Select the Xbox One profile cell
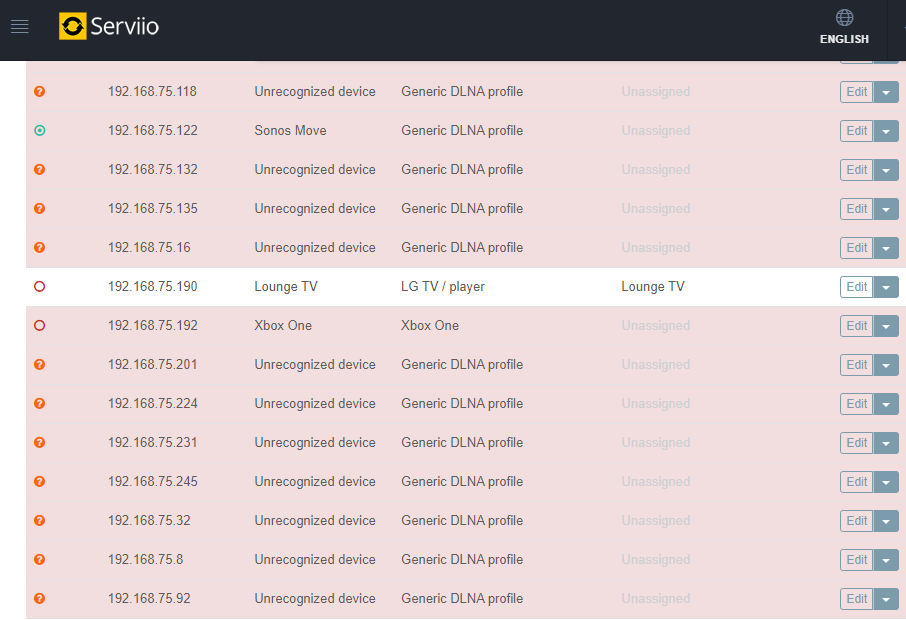Screen dimensions: 906x620 tap(430, 325)
